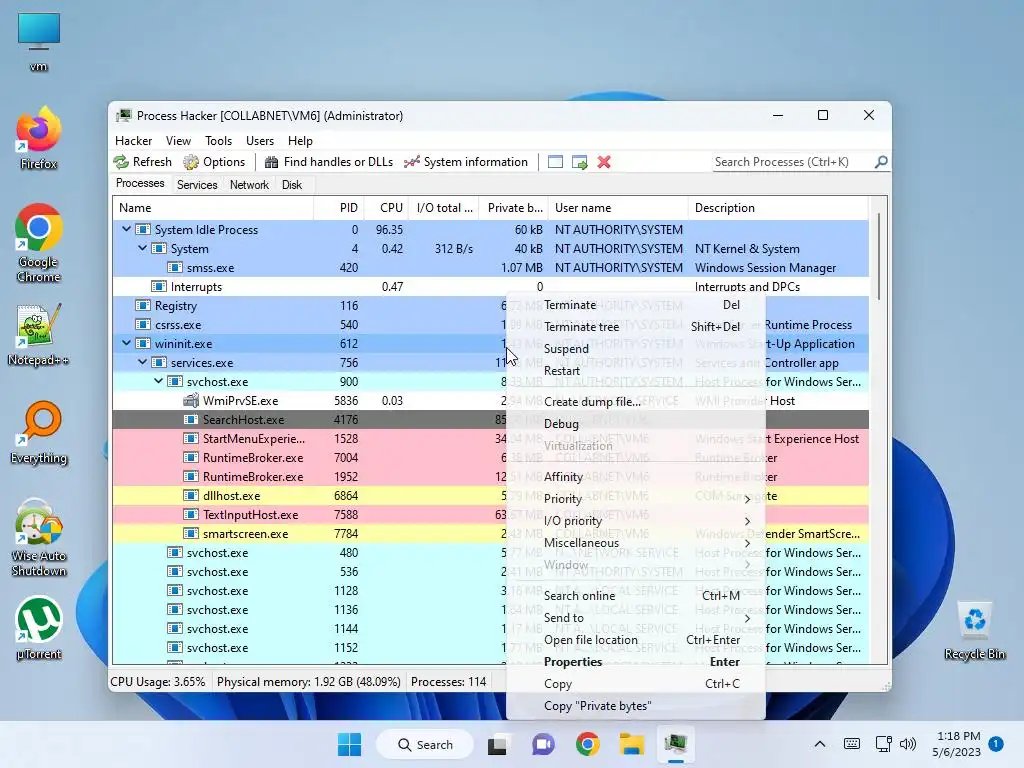Open the Users menu
1024x768 pixels.
260,140
